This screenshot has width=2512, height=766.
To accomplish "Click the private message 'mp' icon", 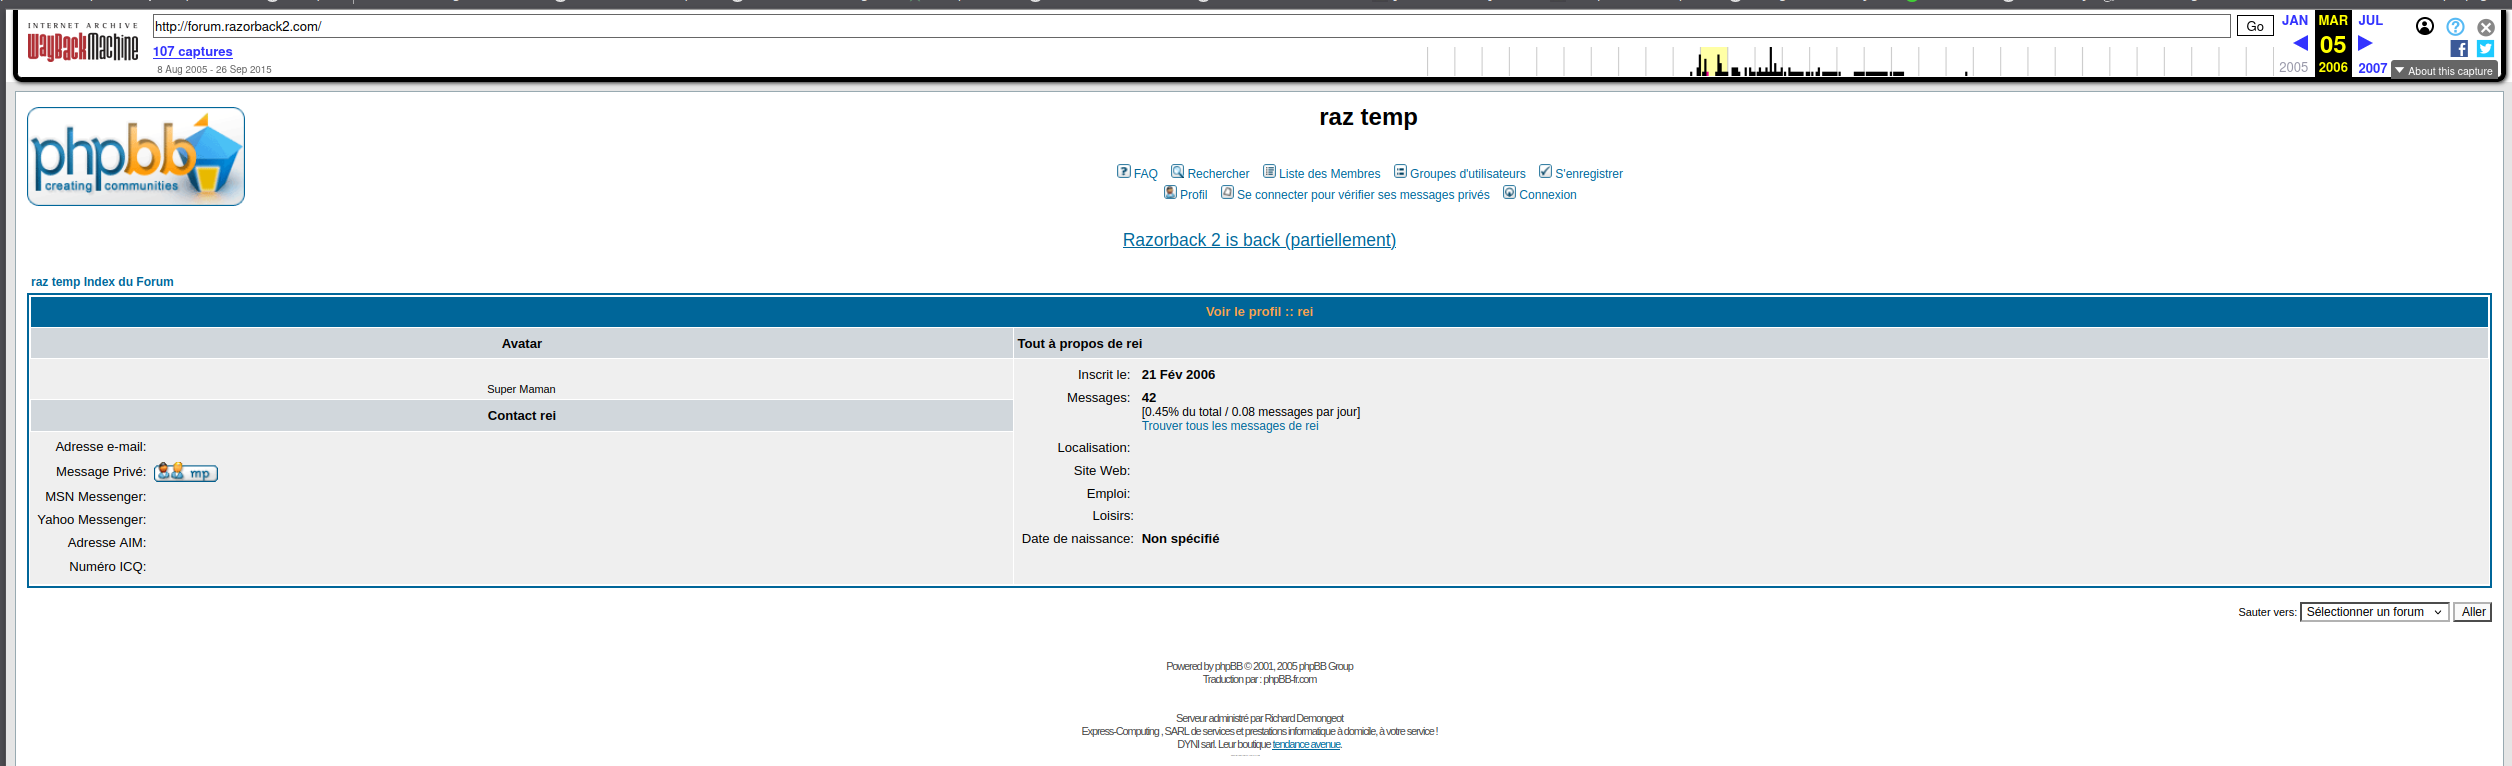I will 186,472.
